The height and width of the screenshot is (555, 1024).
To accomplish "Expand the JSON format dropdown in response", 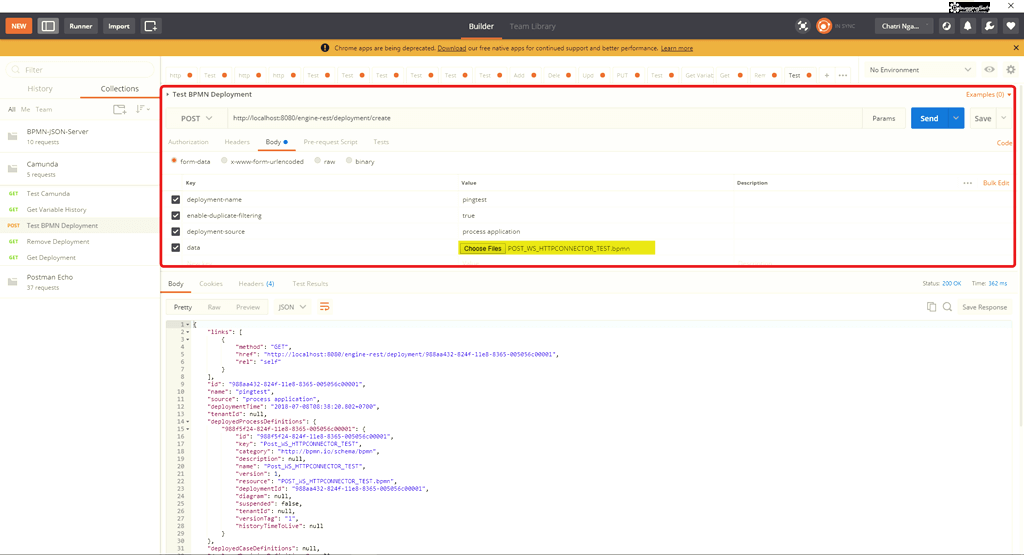I will coord(292,307).
